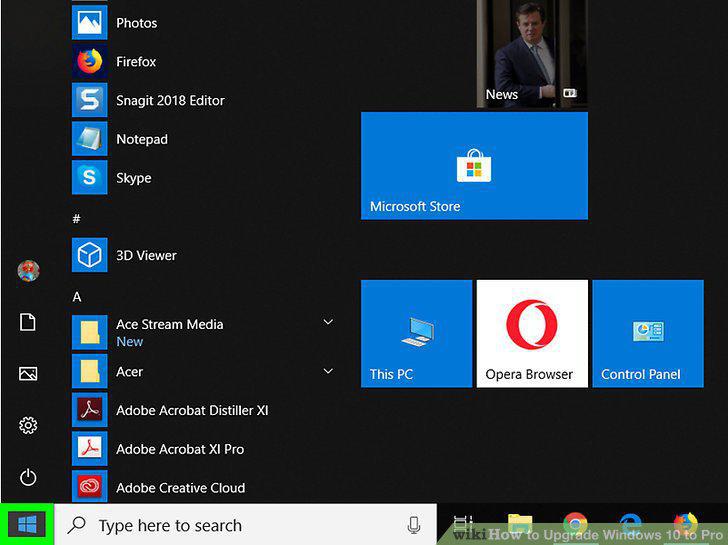This screenshot has height=545, width=728.
Task: Click the Type here to search box
Action: (x=245, y=525)
